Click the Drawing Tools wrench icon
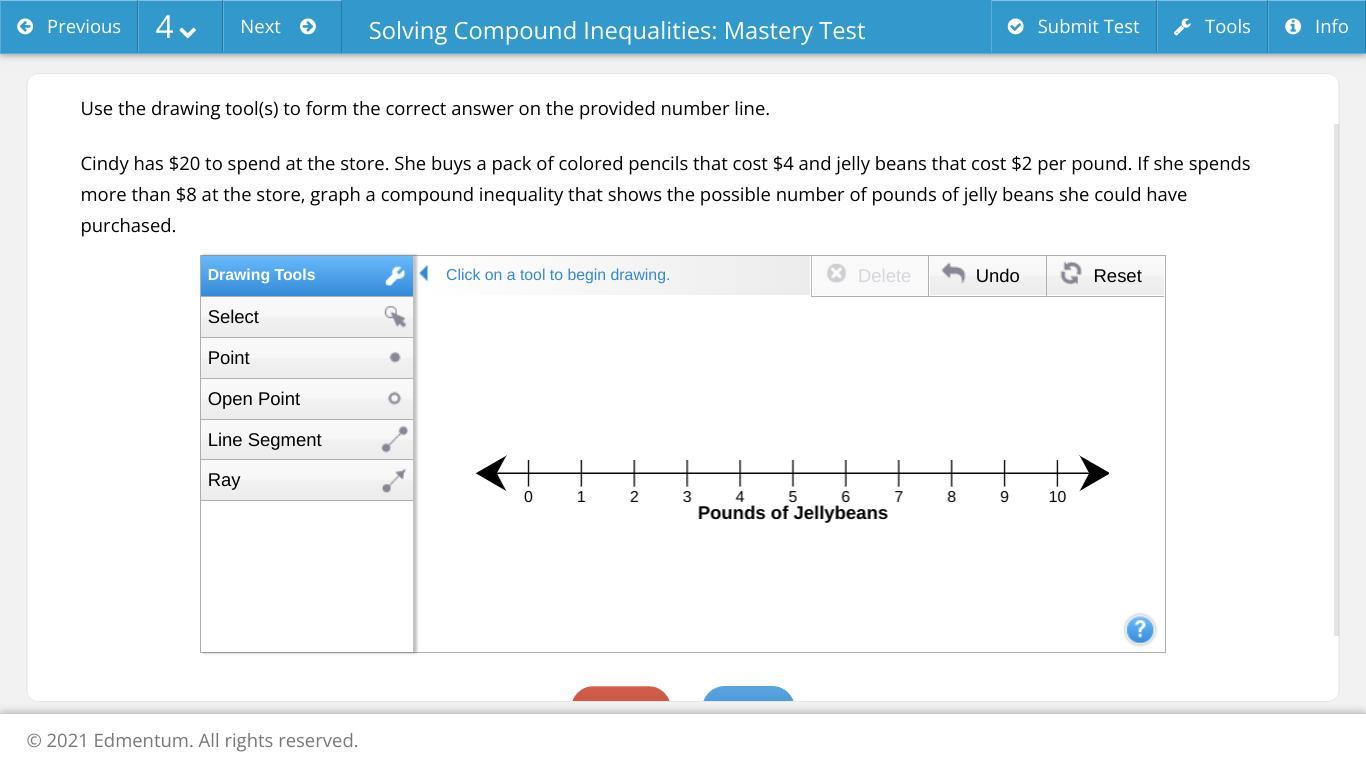Viewport: 1366px width, 768px height. (395, 276)
